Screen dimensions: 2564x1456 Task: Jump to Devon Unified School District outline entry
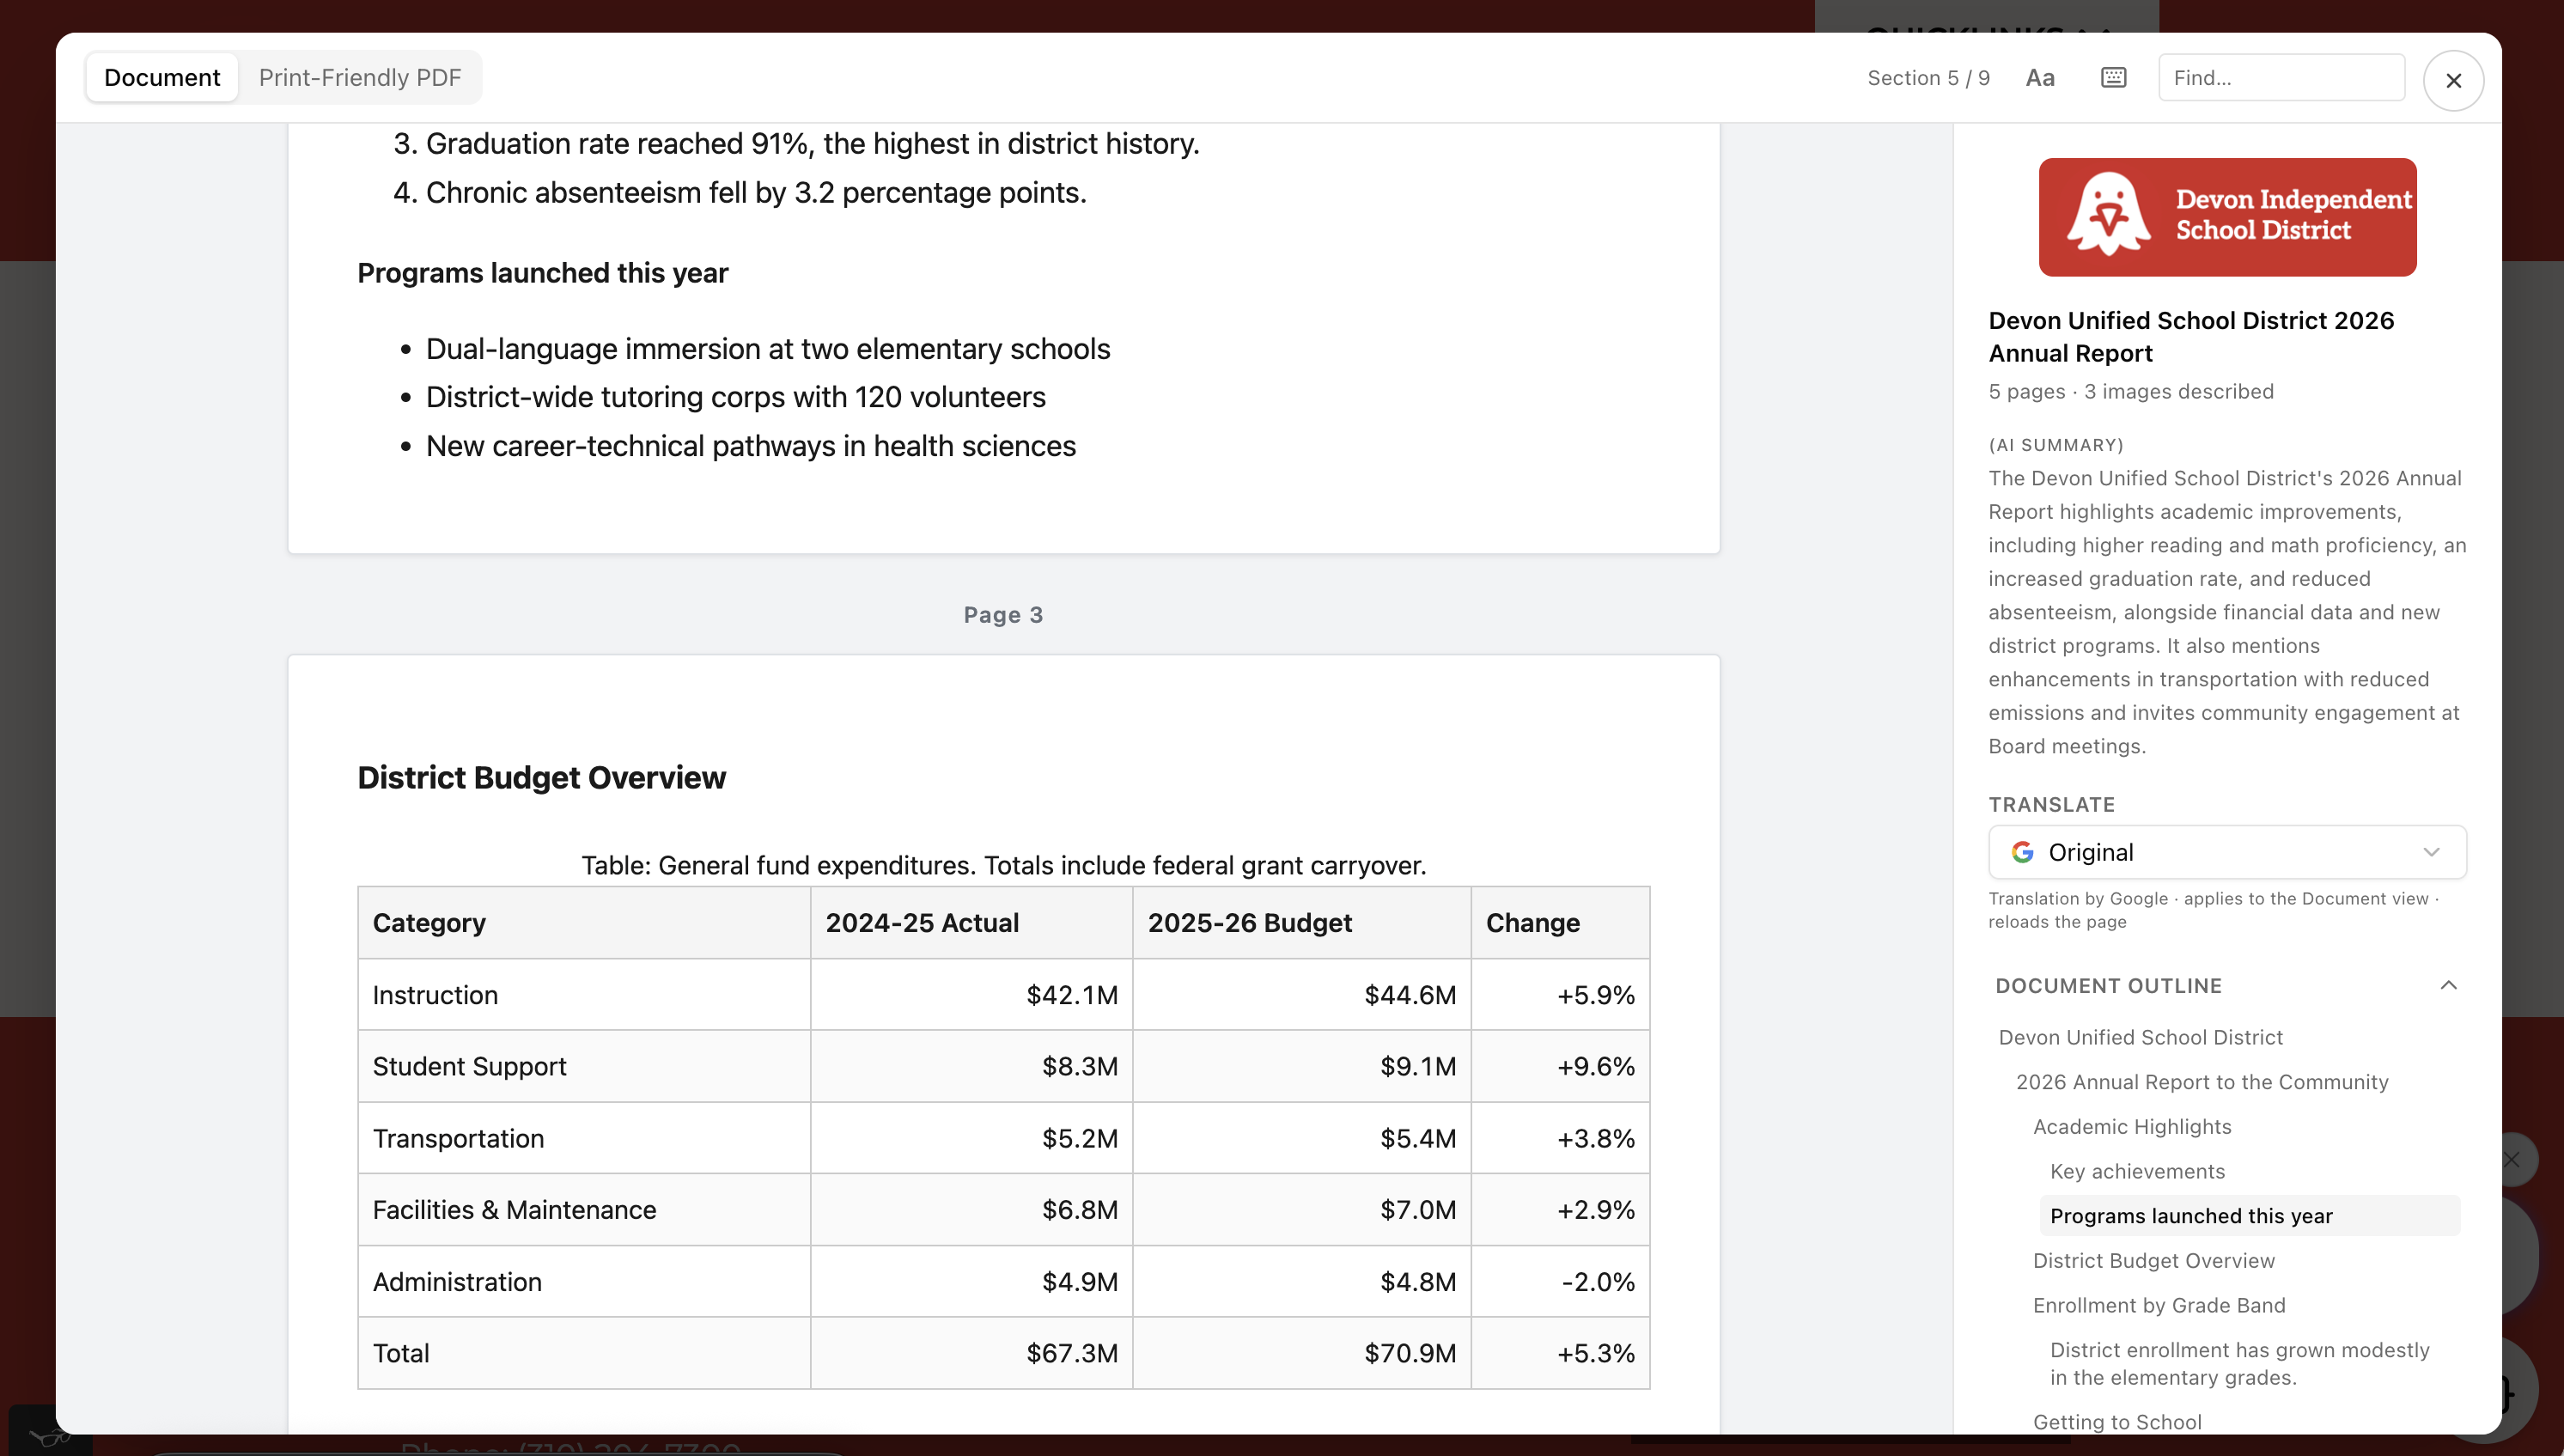(x=2140, y=1037)
